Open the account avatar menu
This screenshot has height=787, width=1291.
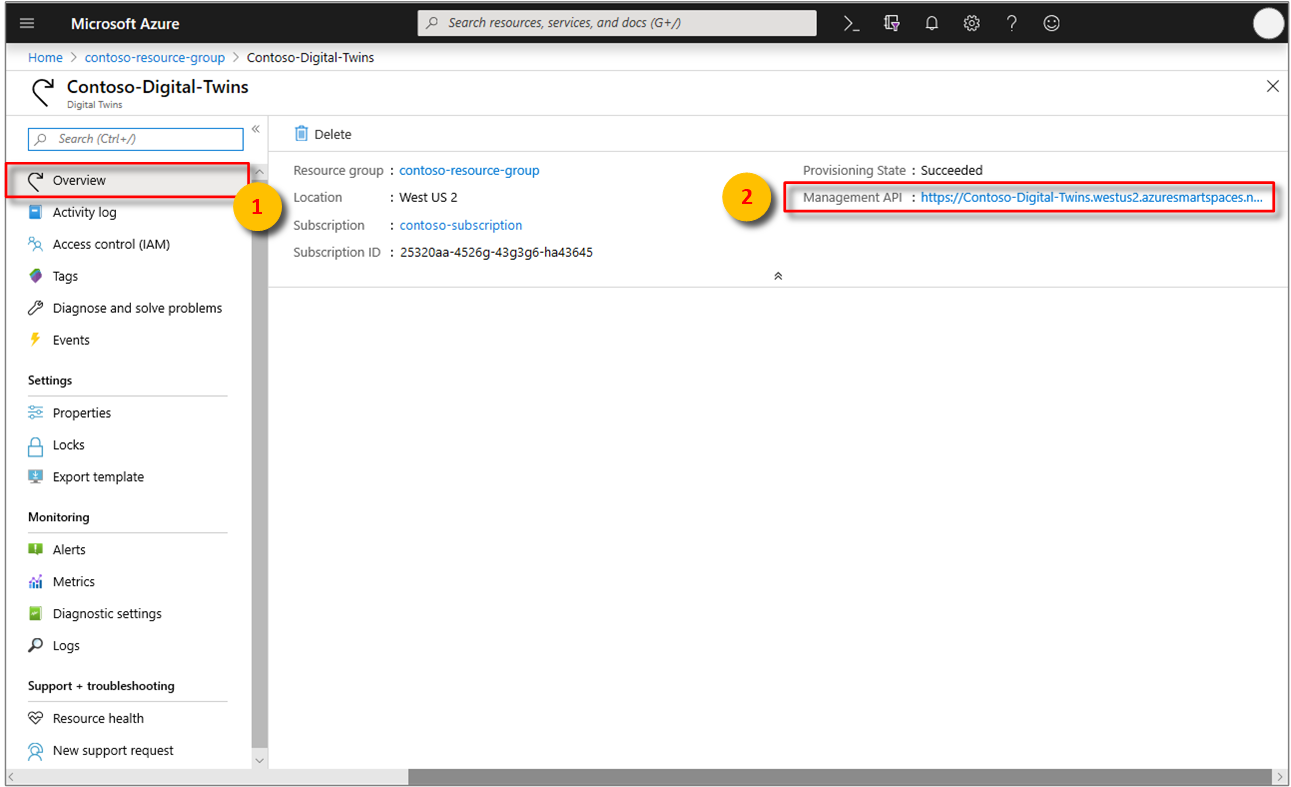click(x=1268, y=23)
